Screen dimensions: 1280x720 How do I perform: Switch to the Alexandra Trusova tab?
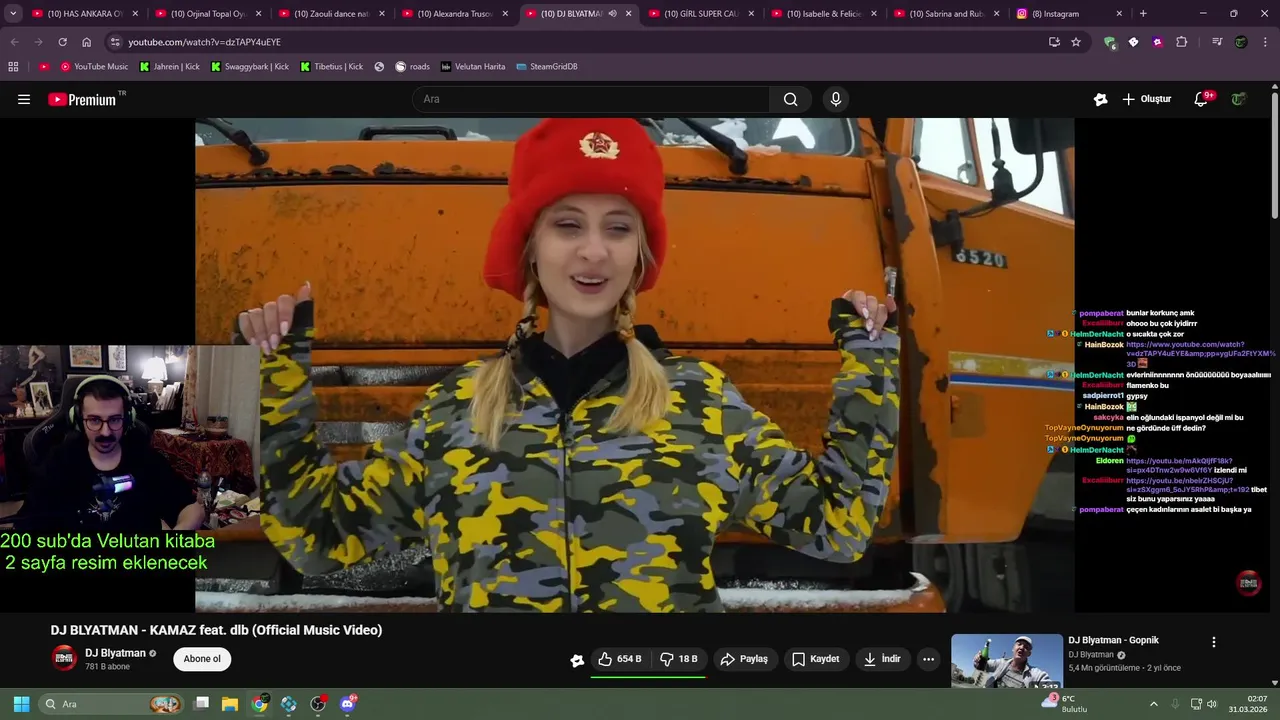click(x=454, y=14)
